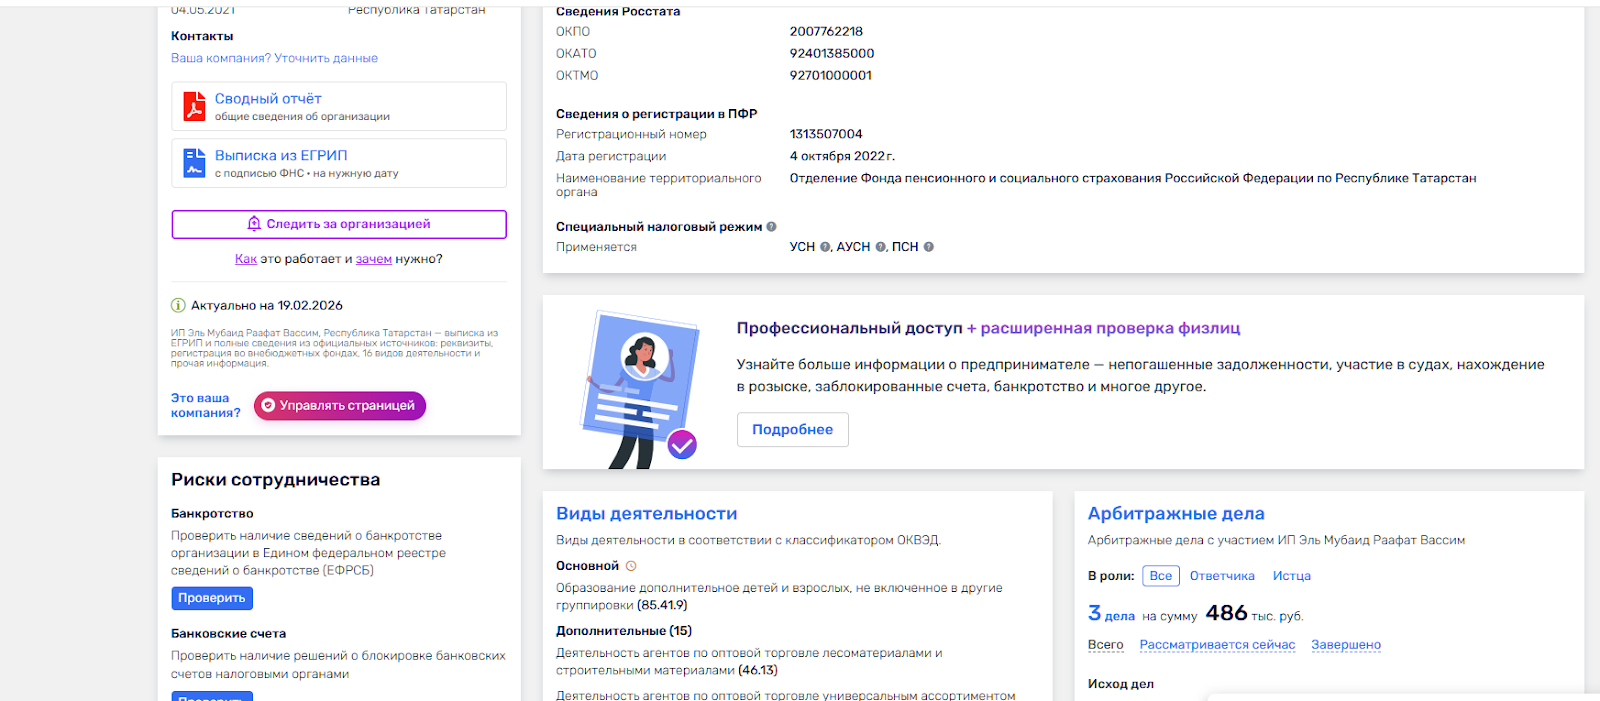This screenshot has height=701, width=1600.
Task: Click ОКПО value 2007762218
Action: (x=826, y=32)
